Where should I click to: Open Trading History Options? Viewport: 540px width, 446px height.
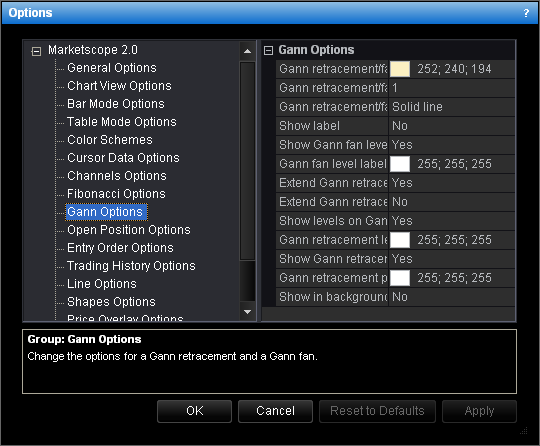131,266
